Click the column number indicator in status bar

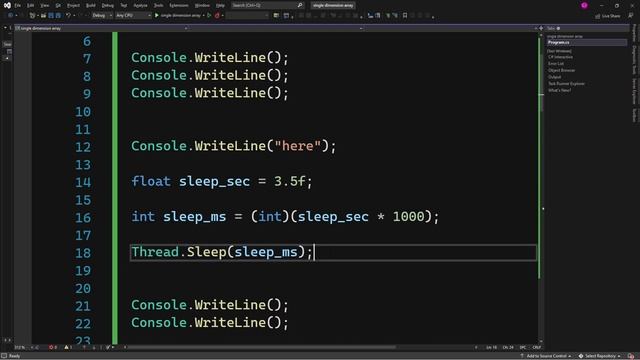pos(508,347)
